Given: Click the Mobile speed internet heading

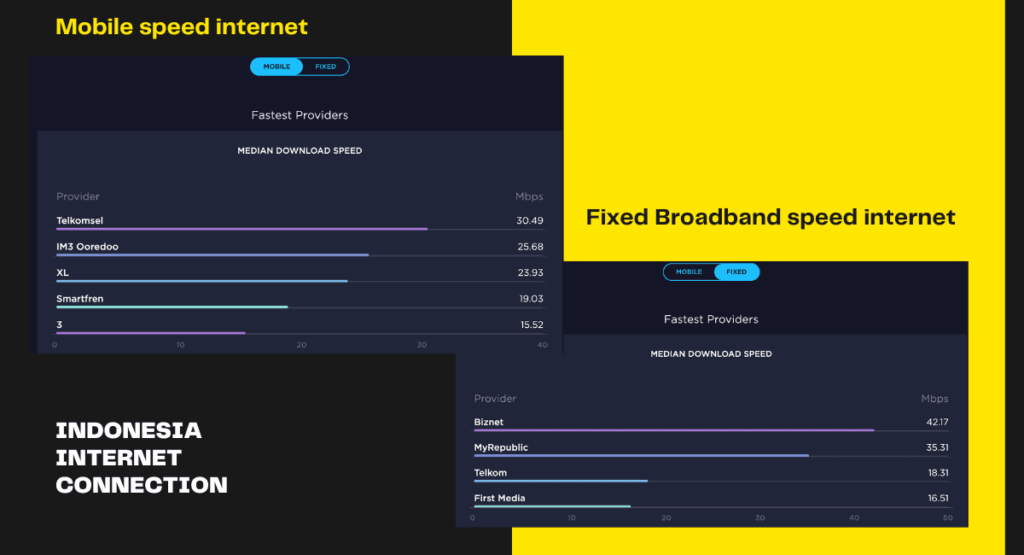Looking at the screenshot, I should [182, 27].
